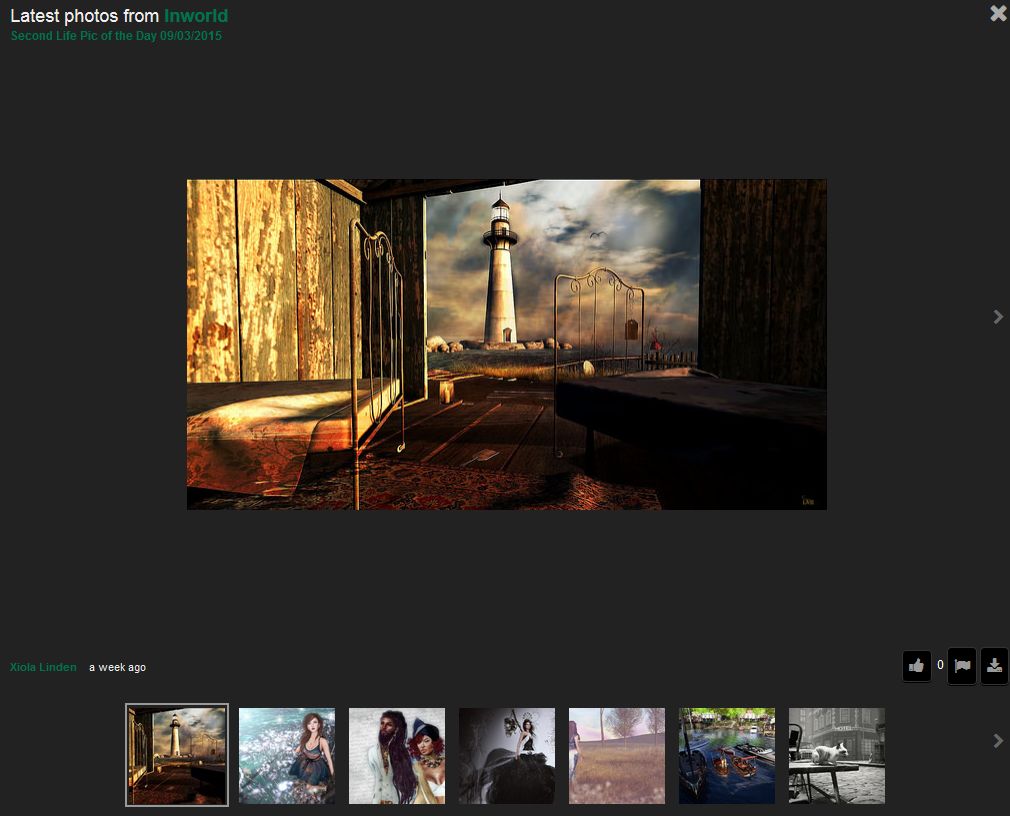Visit Xiola Linden's profile link
This screenshot has width=1010, height=816.
43,667
